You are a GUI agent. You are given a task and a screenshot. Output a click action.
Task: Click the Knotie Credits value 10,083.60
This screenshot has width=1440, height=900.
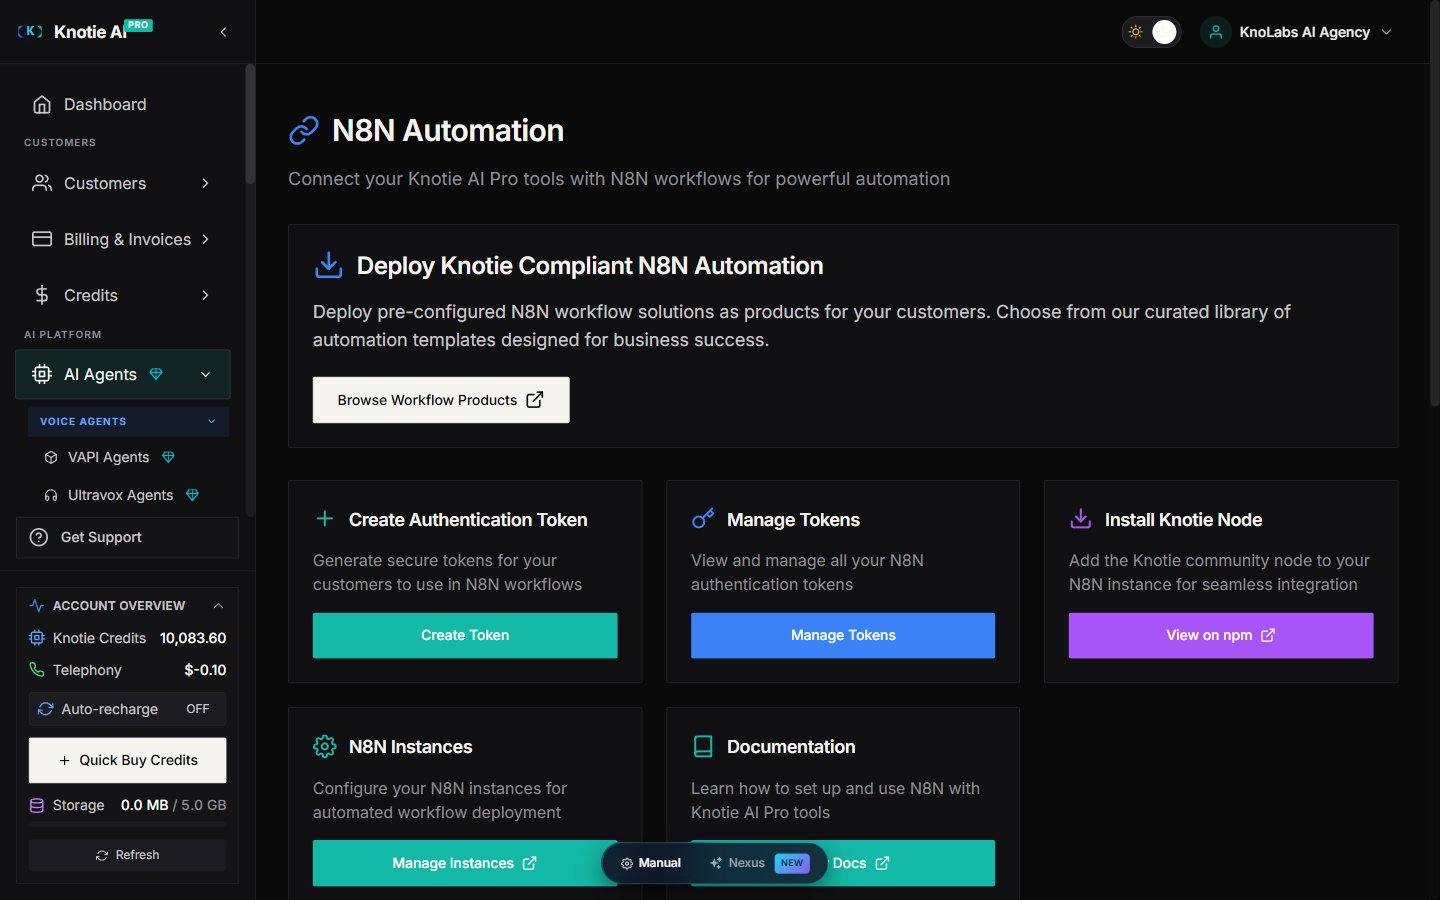coord(193,638)
